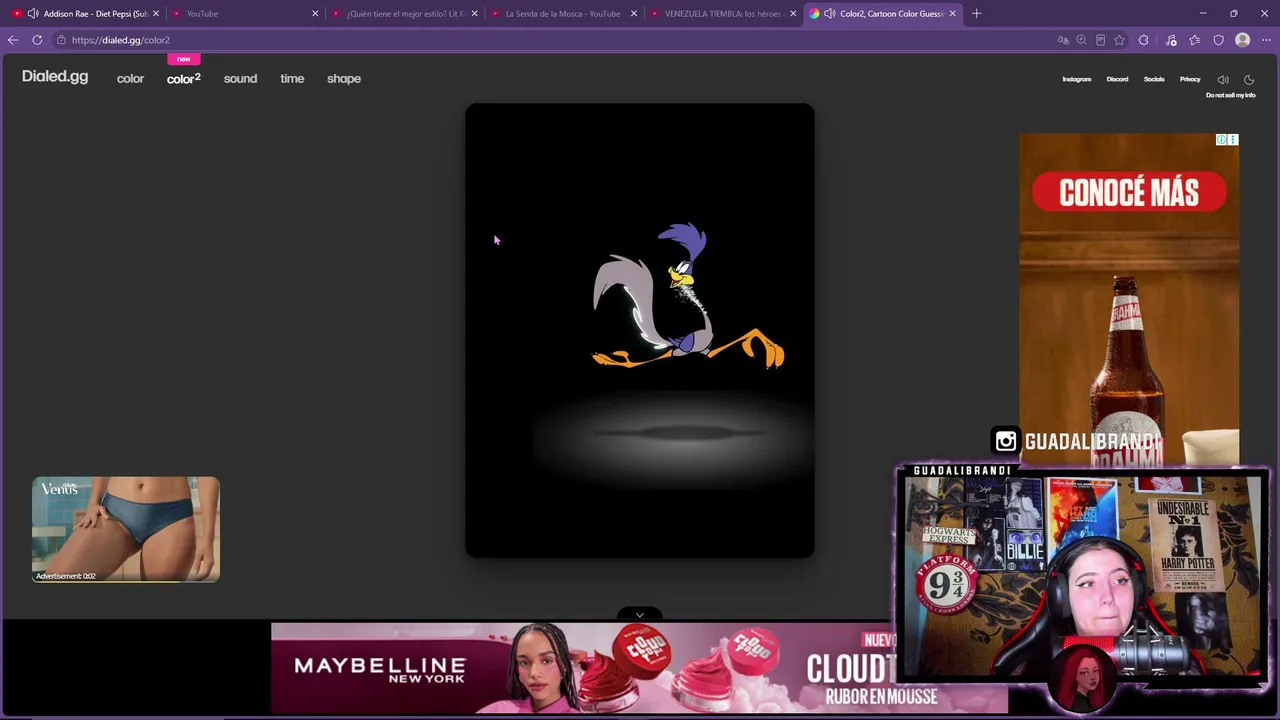This screenshot has height=720, width=1280.
Task: Open the translate page icon in the address bar
Action: click(x=1063, y=40)
